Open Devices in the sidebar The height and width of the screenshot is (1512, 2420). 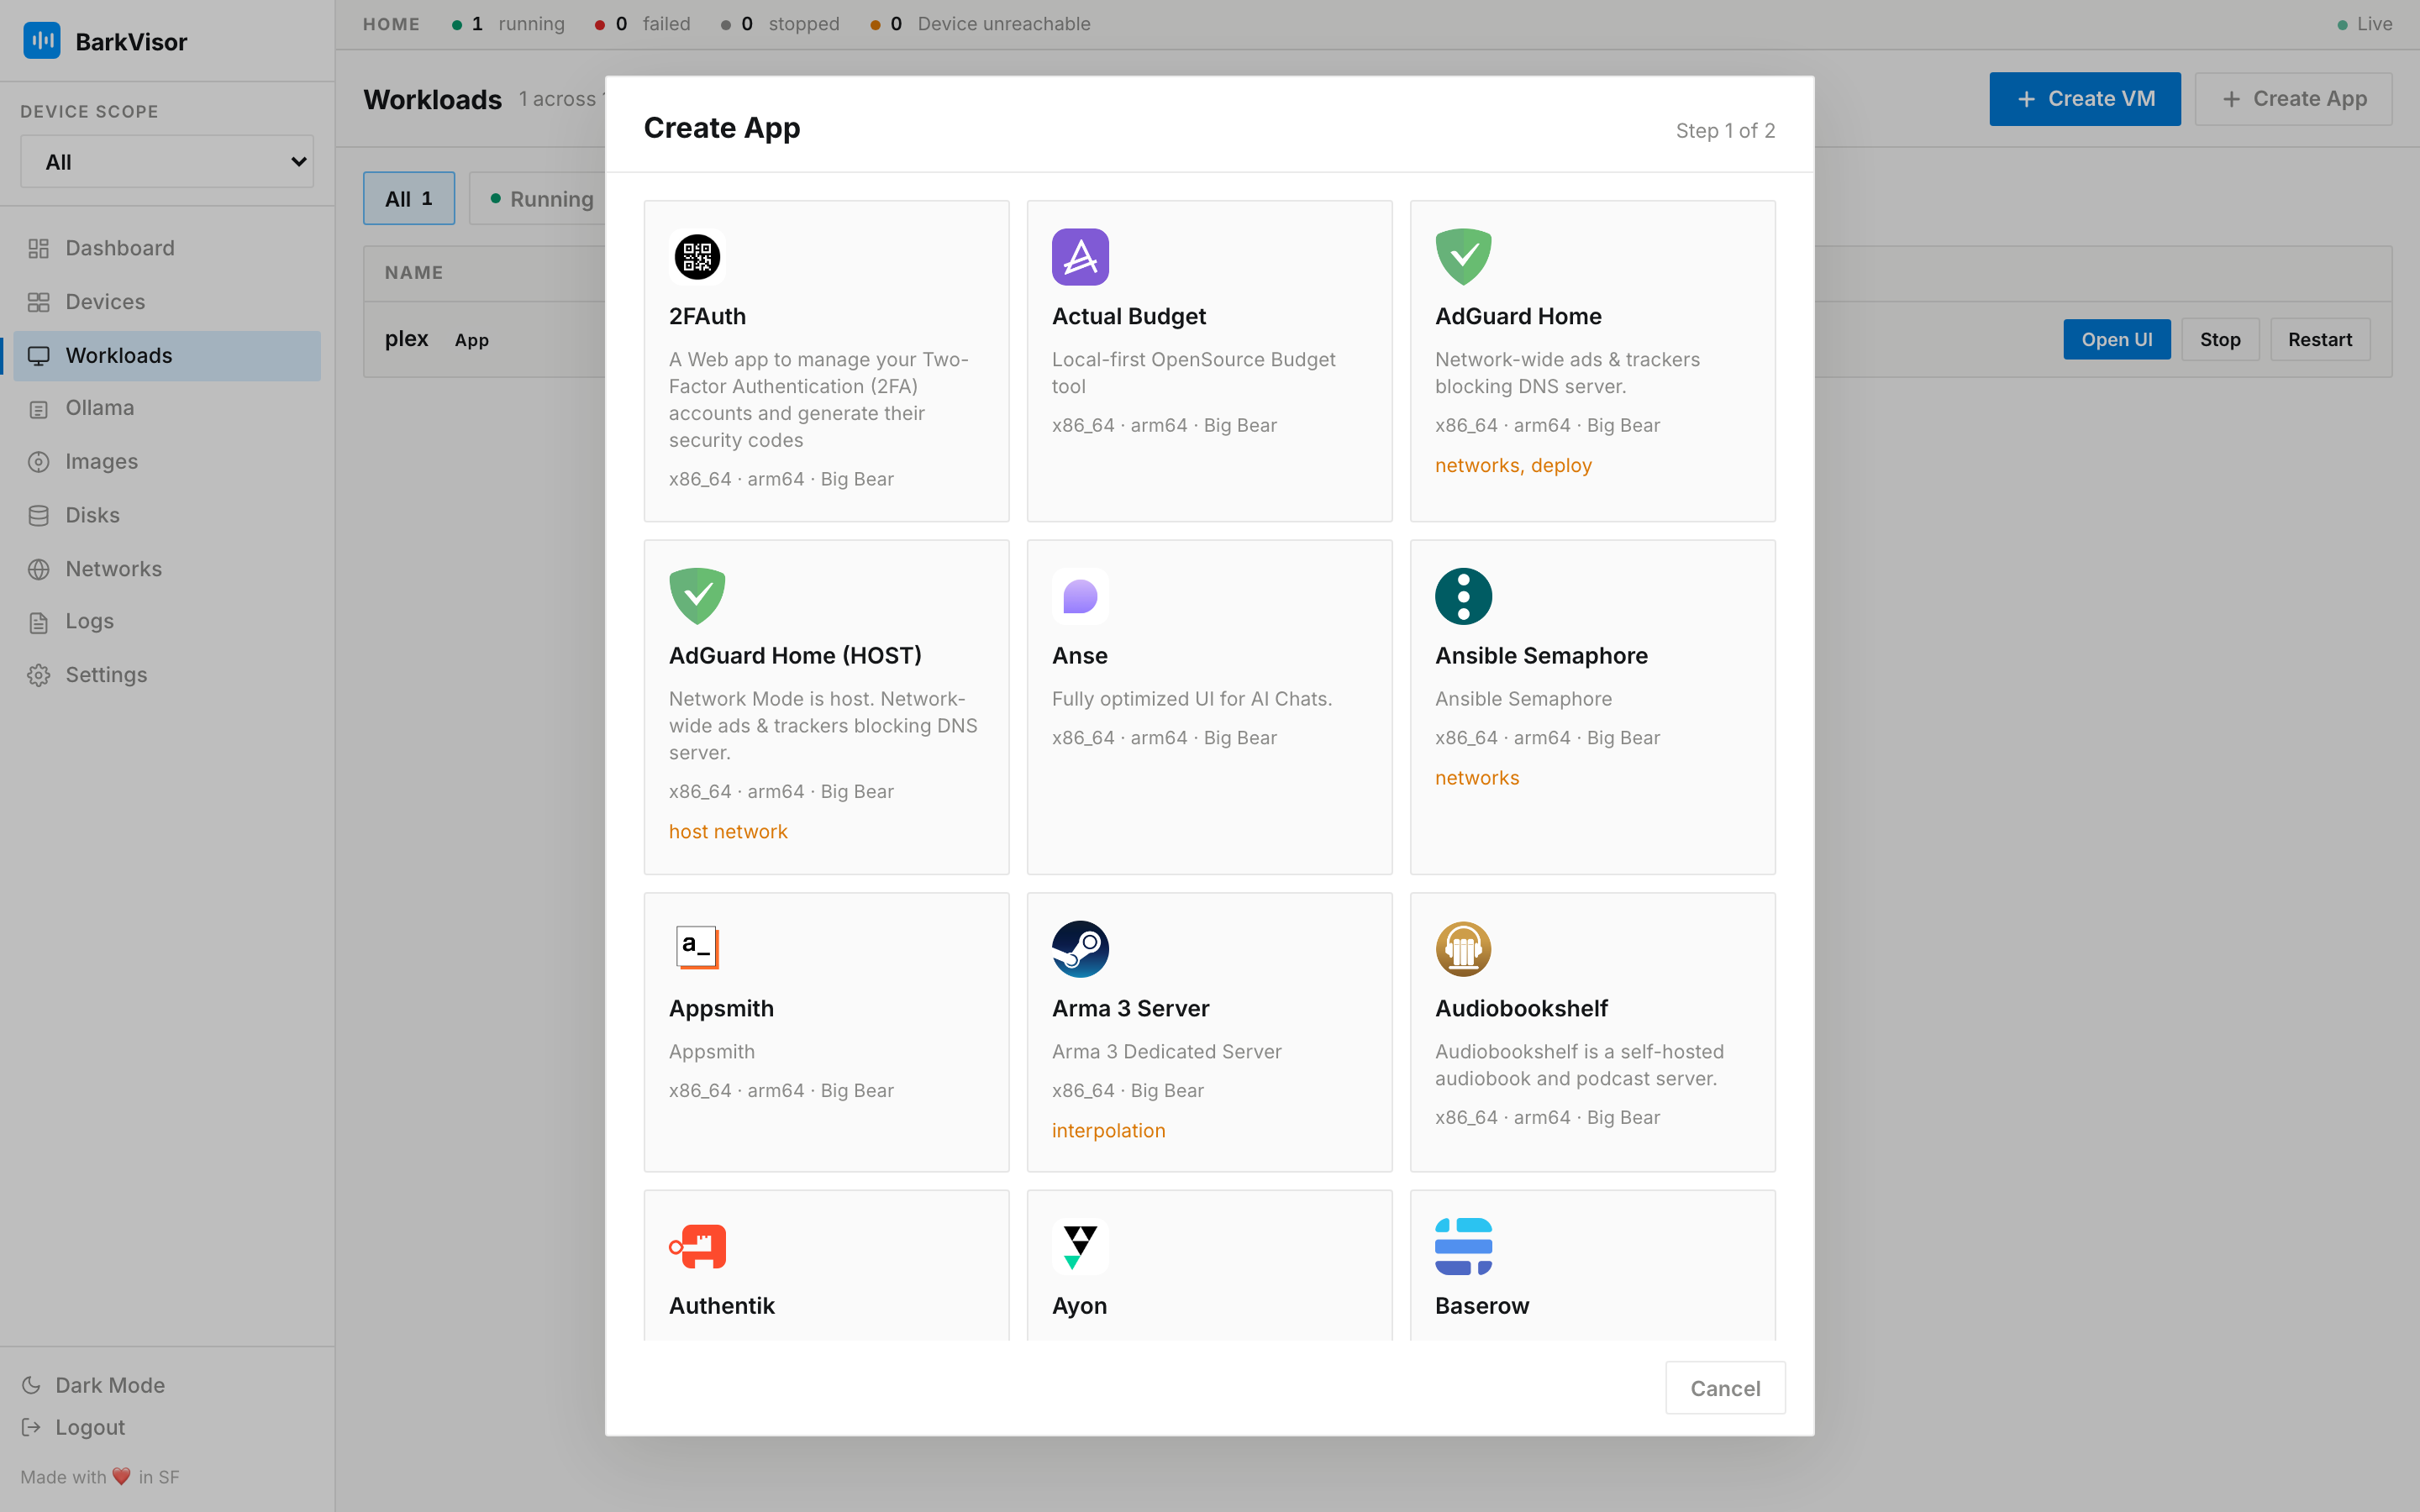tap(167, 302)
